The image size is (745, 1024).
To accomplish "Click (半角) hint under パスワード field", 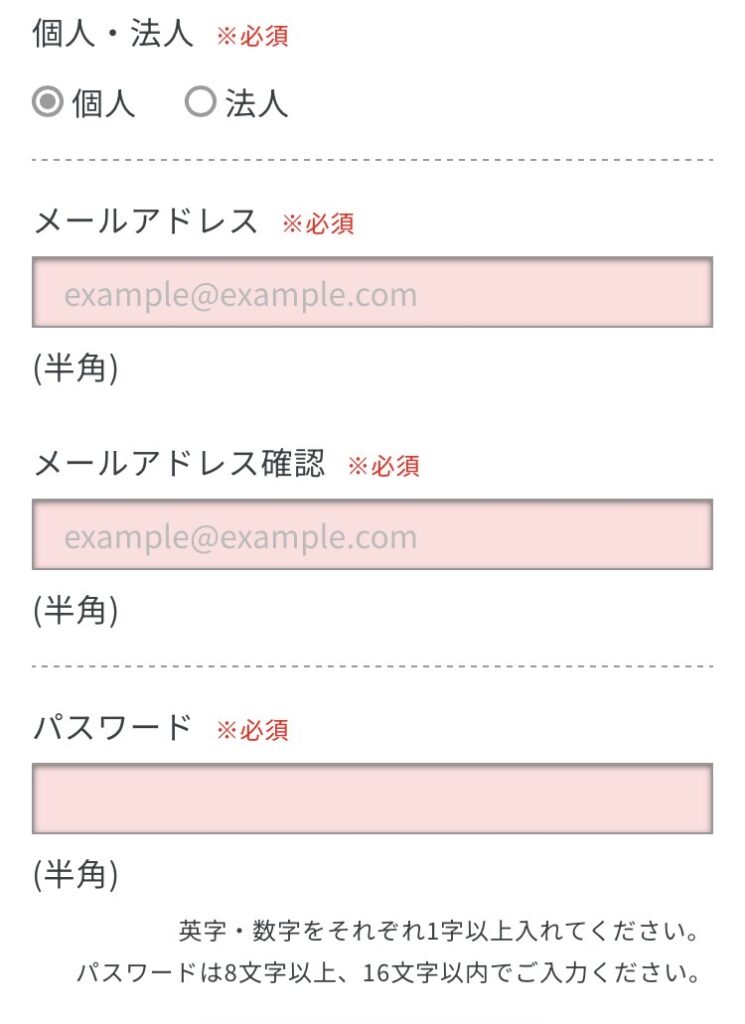I will click(x=76, y=874).
